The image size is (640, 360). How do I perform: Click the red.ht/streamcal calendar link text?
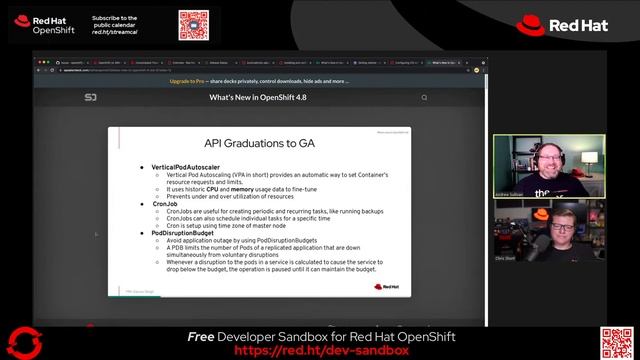point(114,32)
